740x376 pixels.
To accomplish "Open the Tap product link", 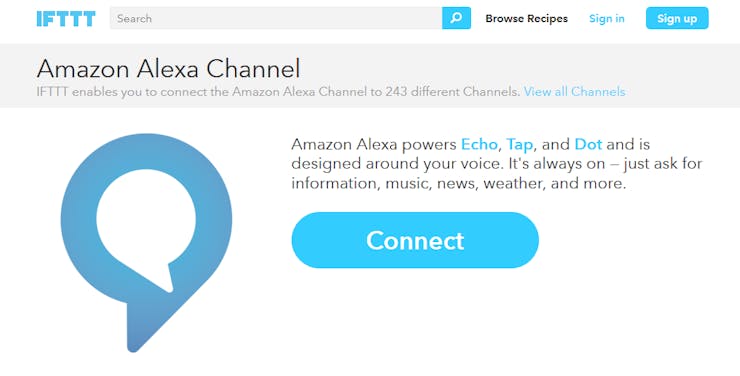I will click(520, 144).
